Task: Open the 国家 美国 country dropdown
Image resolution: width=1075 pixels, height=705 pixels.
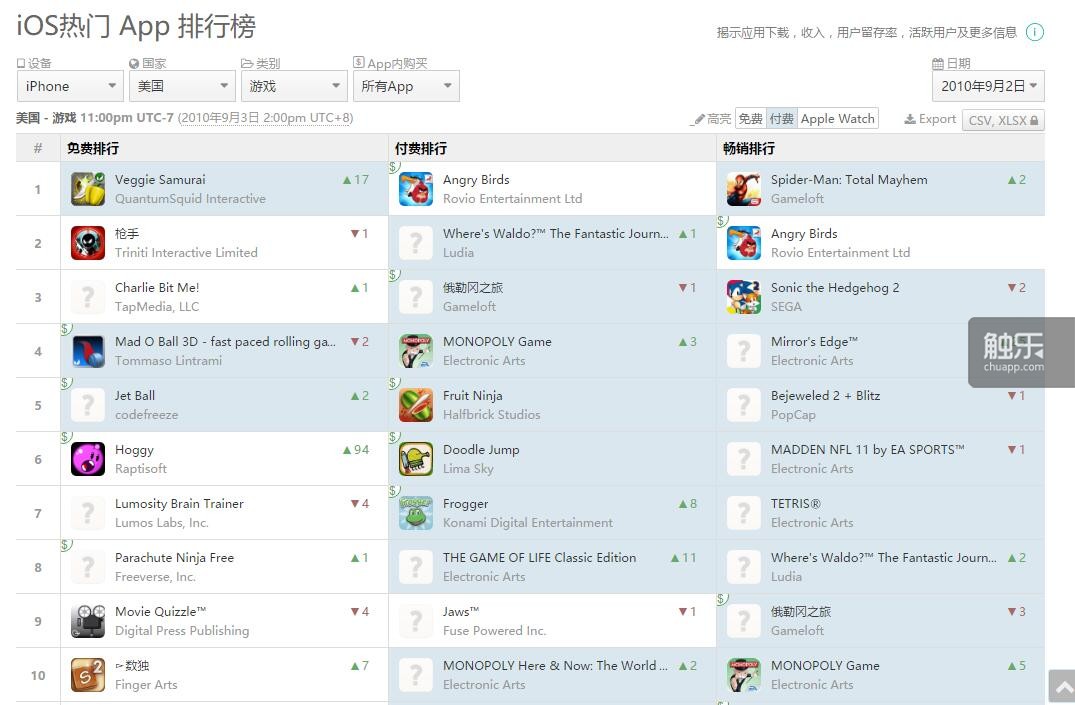Action: 182,86
